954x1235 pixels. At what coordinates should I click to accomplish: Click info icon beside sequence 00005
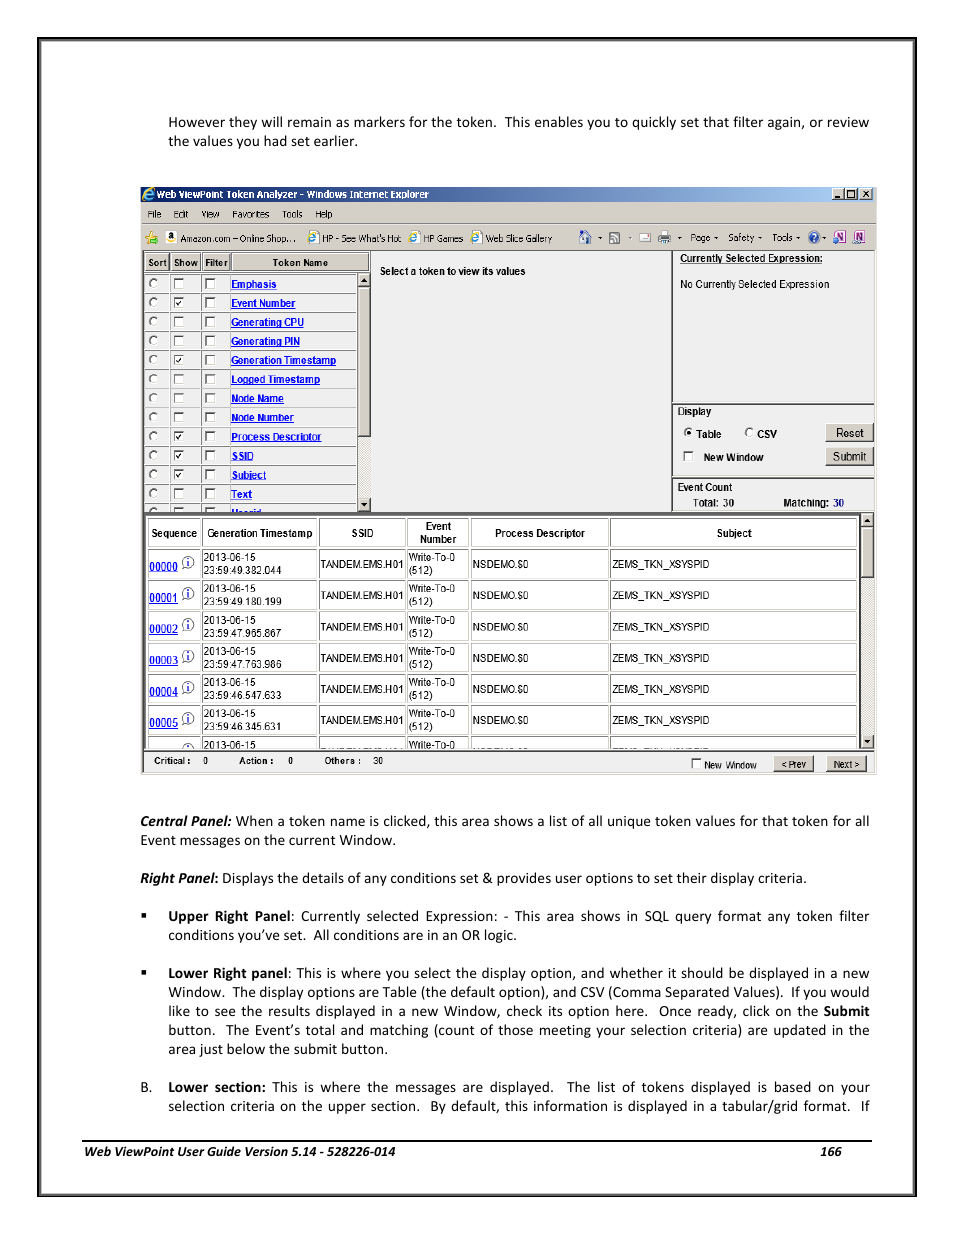(x=188, y=718)
